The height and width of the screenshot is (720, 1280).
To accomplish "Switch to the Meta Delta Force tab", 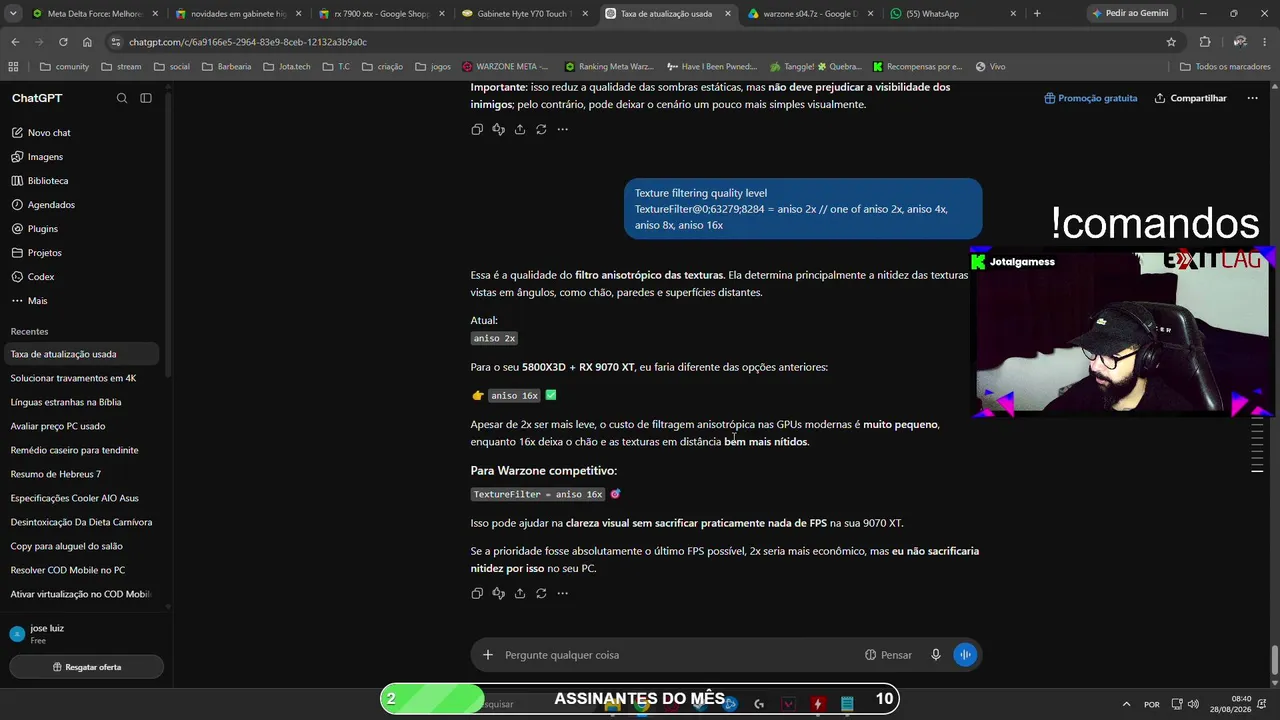I will pos(88,14).
